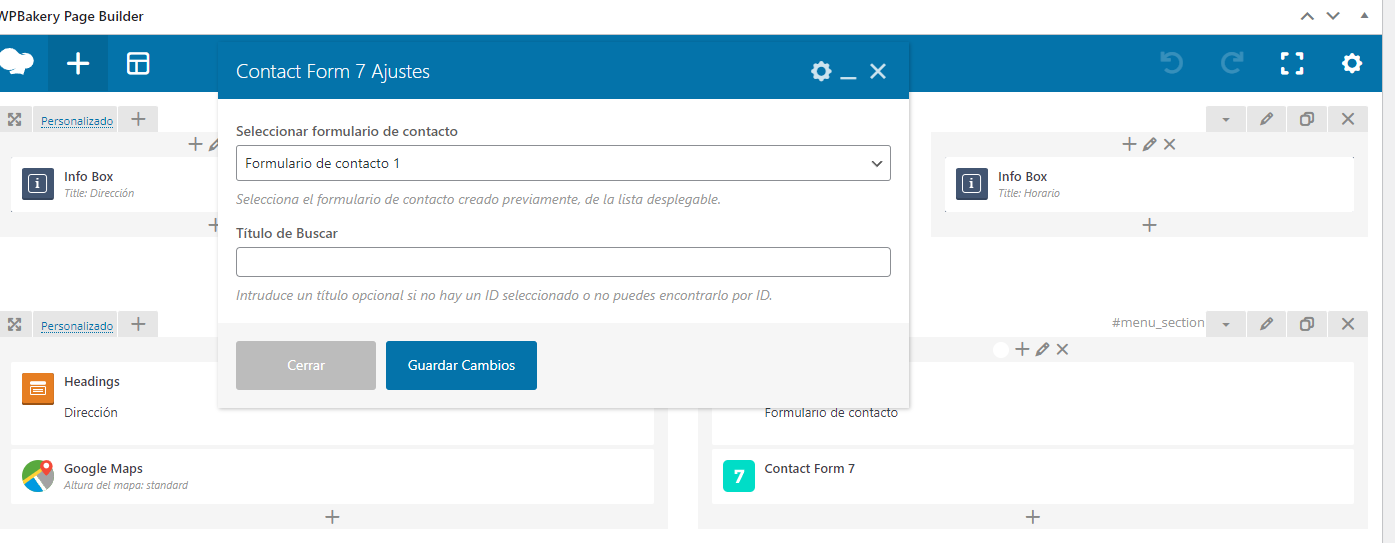Collapse the WPBakery Page Builder panel with the triangle

pos(1363,15)
